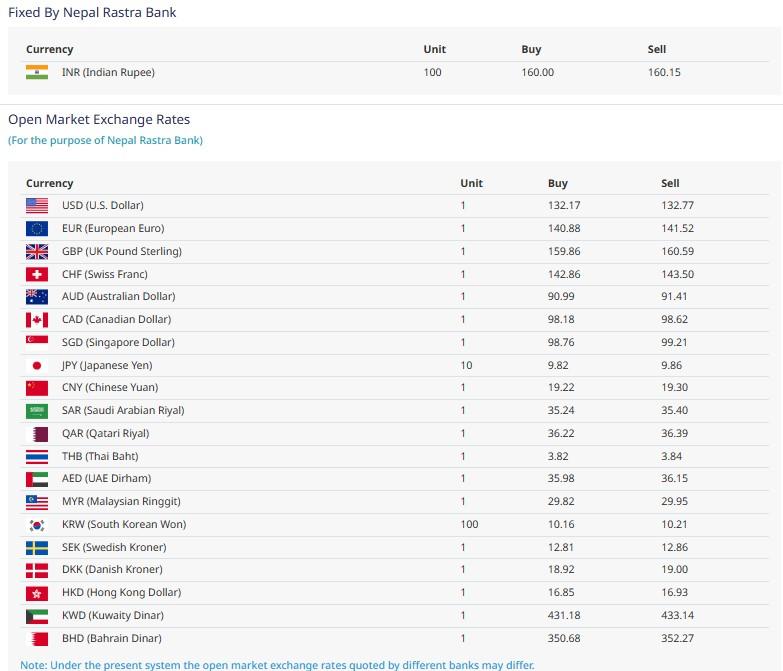Viewport: 783px width, 671px height.
Task: Select the SGD (Singapore Dollar) row label
Action: tap(118, 342)
